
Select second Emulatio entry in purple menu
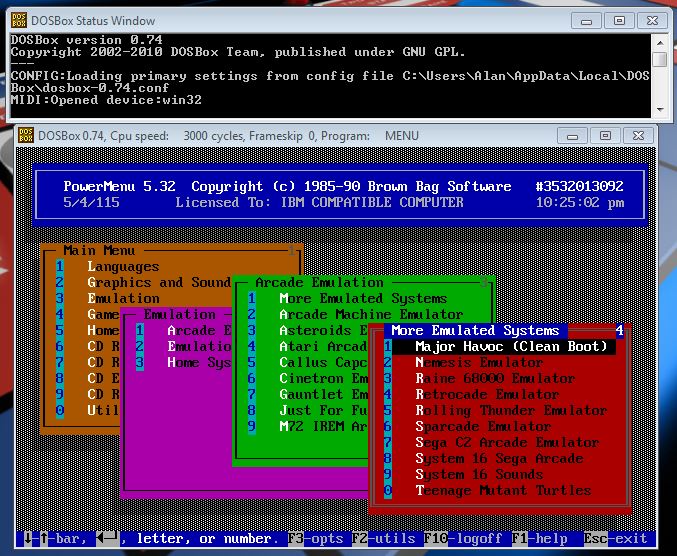click(199, 346)
